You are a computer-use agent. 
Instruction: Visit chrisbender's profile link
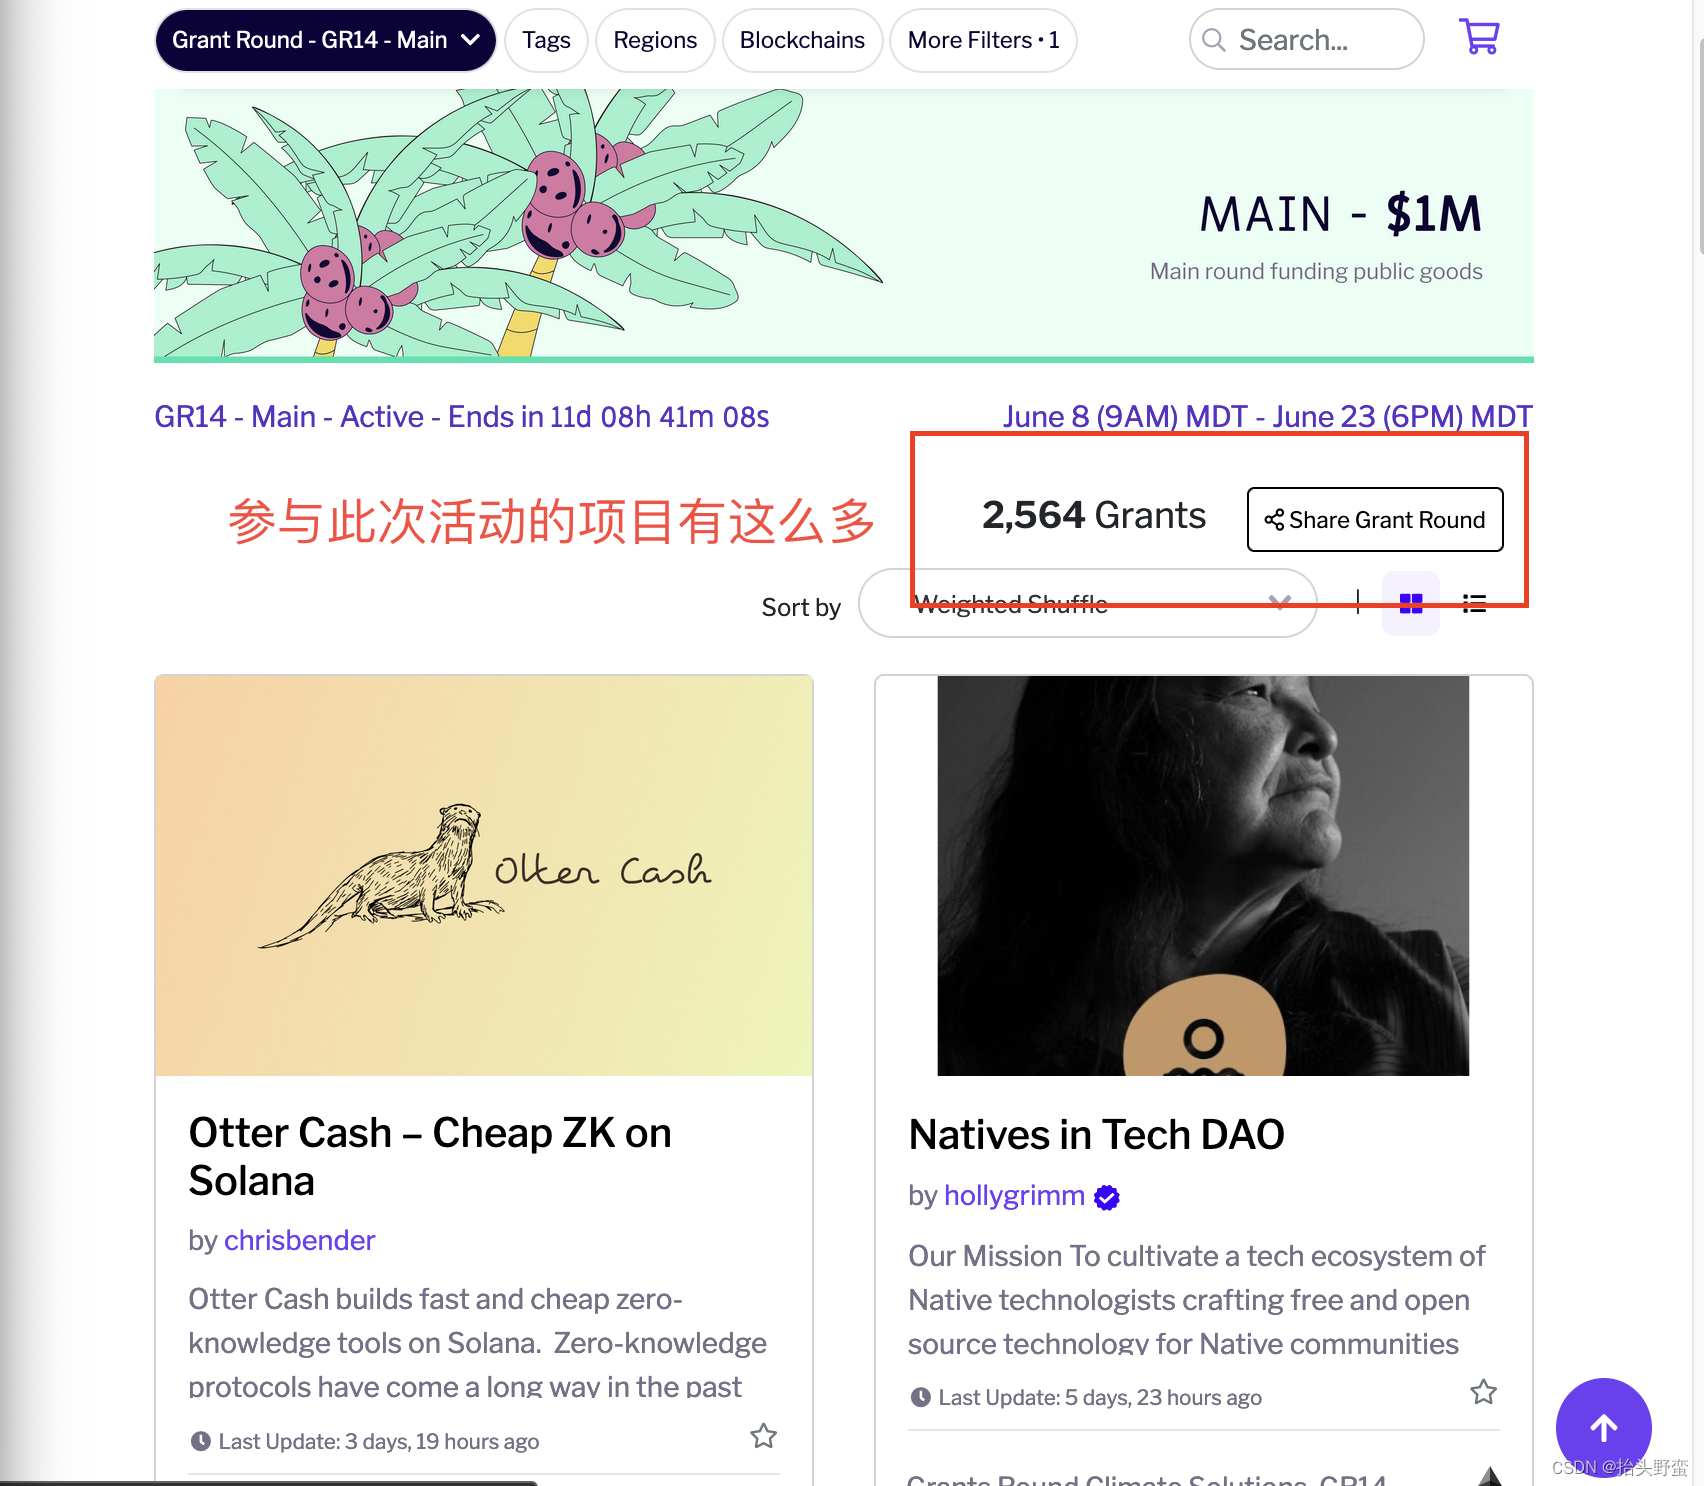pyautogui.click(x=299, y=1240)
